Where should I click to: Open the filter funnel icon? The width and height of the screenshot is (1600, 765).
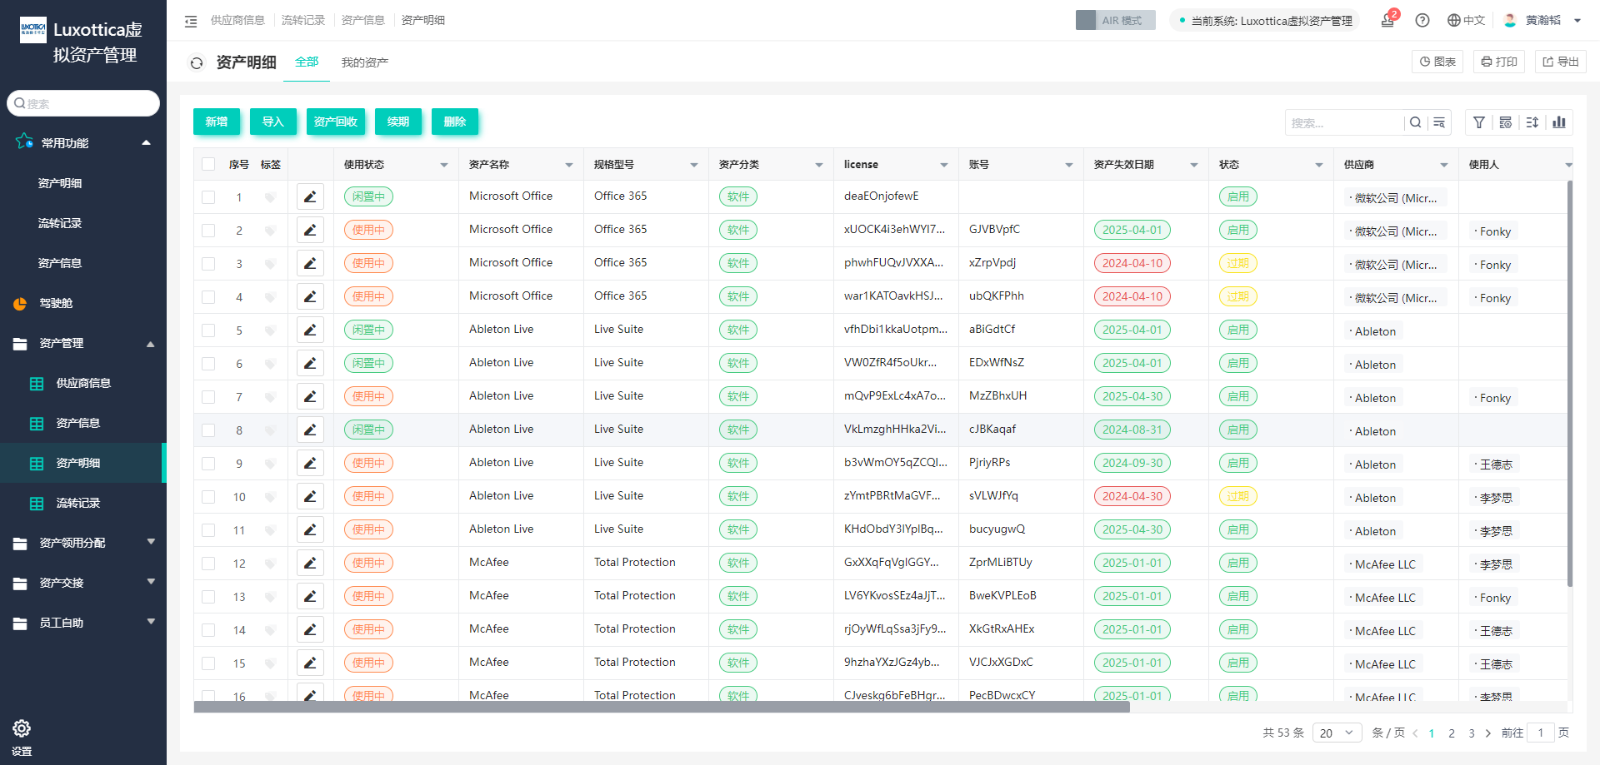coord(1479,122)
